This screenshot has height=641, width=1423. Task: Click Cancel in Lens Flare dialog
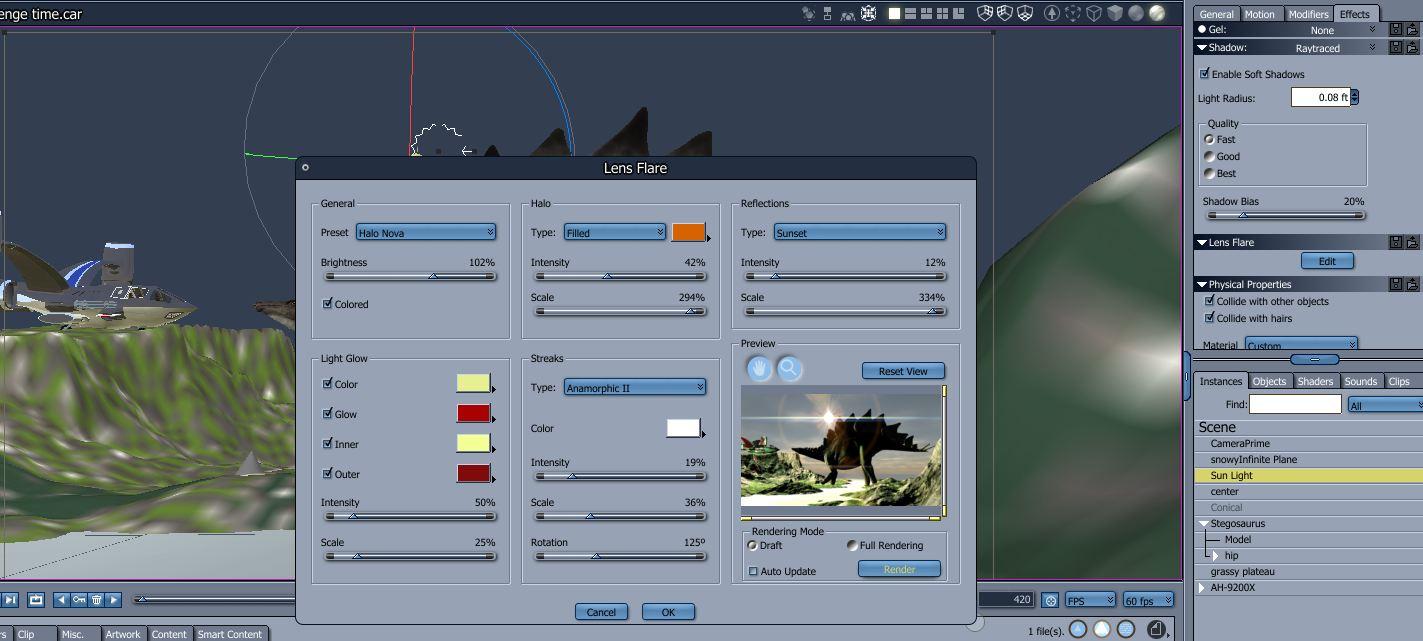601,612
